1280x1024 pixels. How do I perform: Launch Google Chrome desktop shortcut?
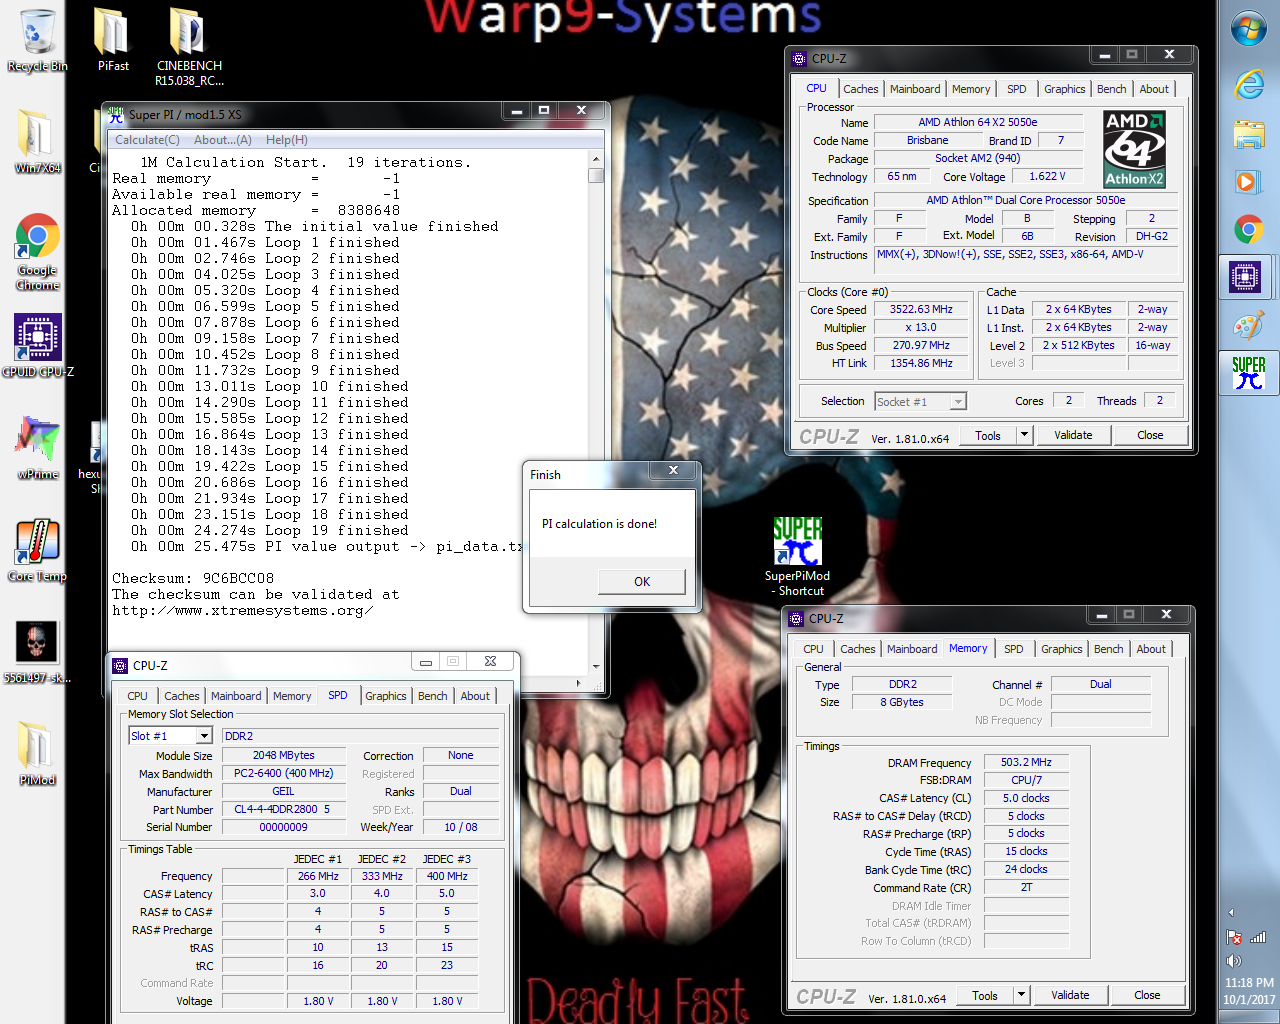[37, 252]
